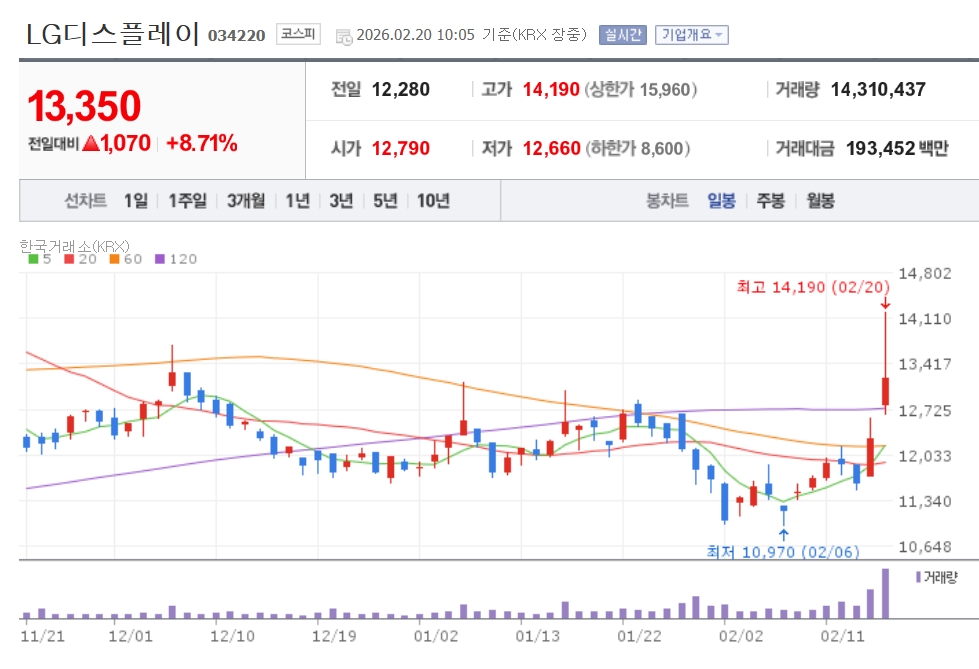The image size is (979, 669).
Task: Click the 하한가 8,600 text
Action: [637, 148]
